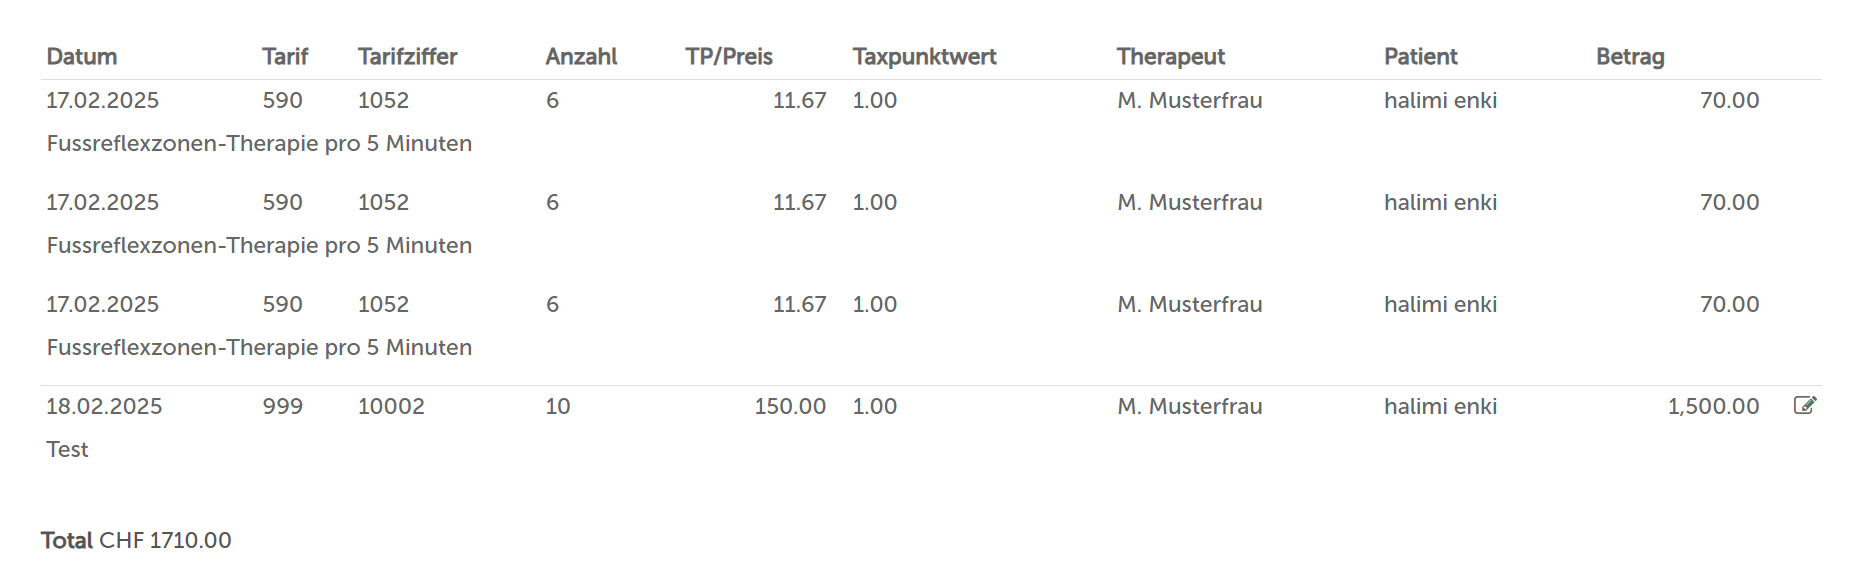The image size is (1858, 579).
Task: Select the Total CHF 1710.00 text
Action: (x=136, y=540)
